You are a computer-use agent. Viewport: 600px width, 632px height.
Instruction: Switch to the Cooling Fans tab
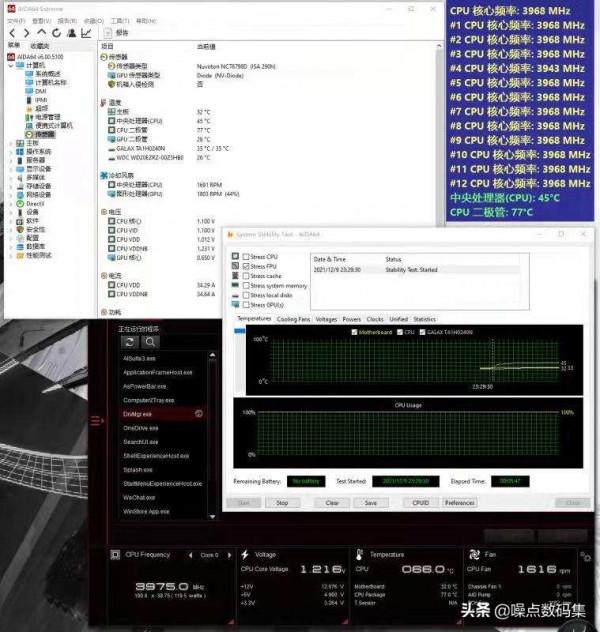pos(292,319)
